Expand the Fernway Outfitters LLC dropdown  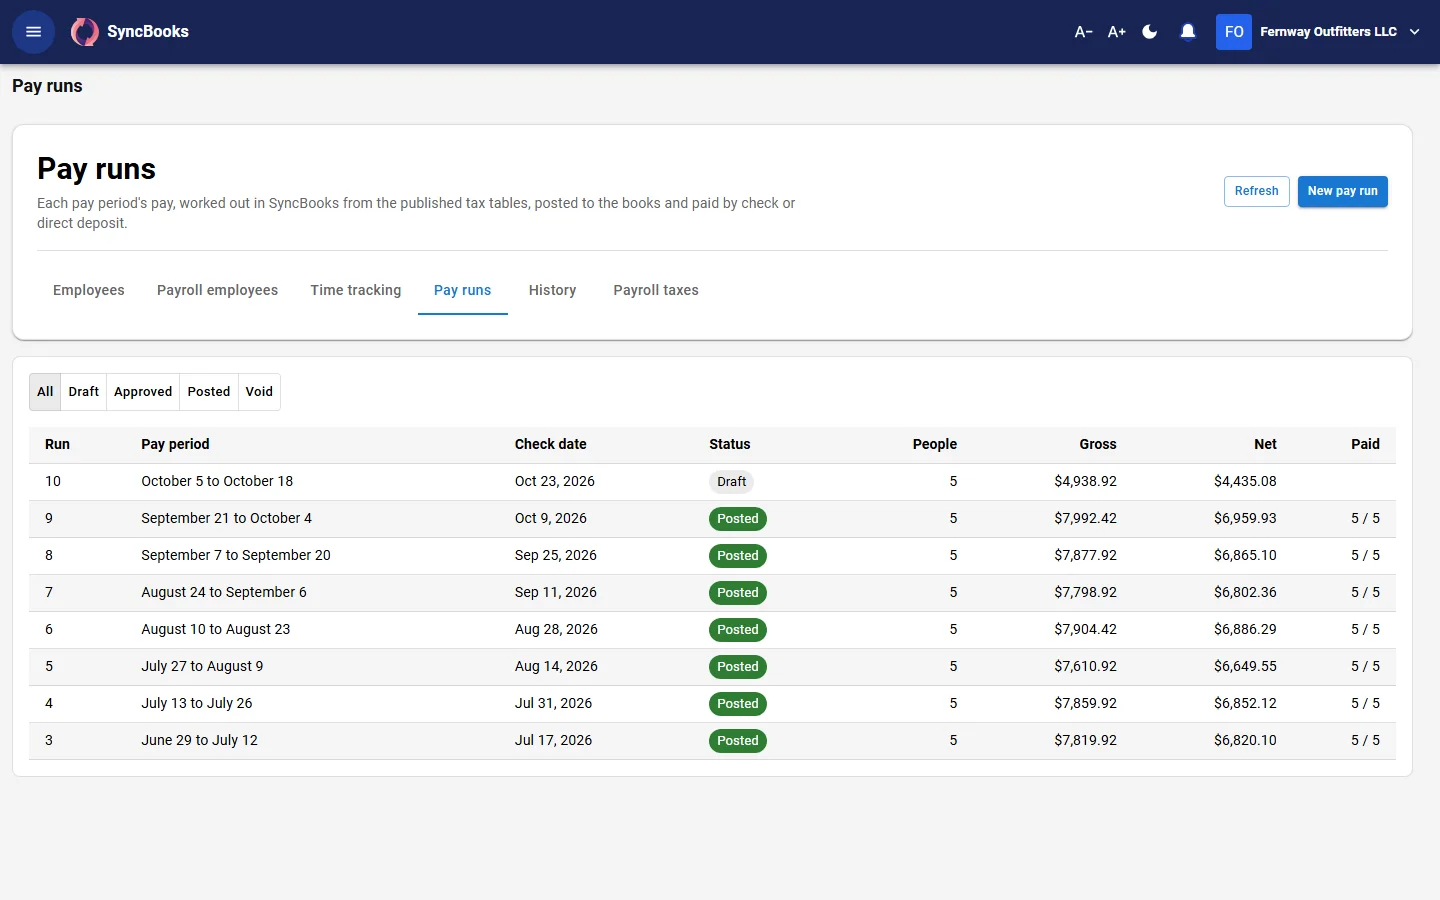click(x=1414, y=32)
